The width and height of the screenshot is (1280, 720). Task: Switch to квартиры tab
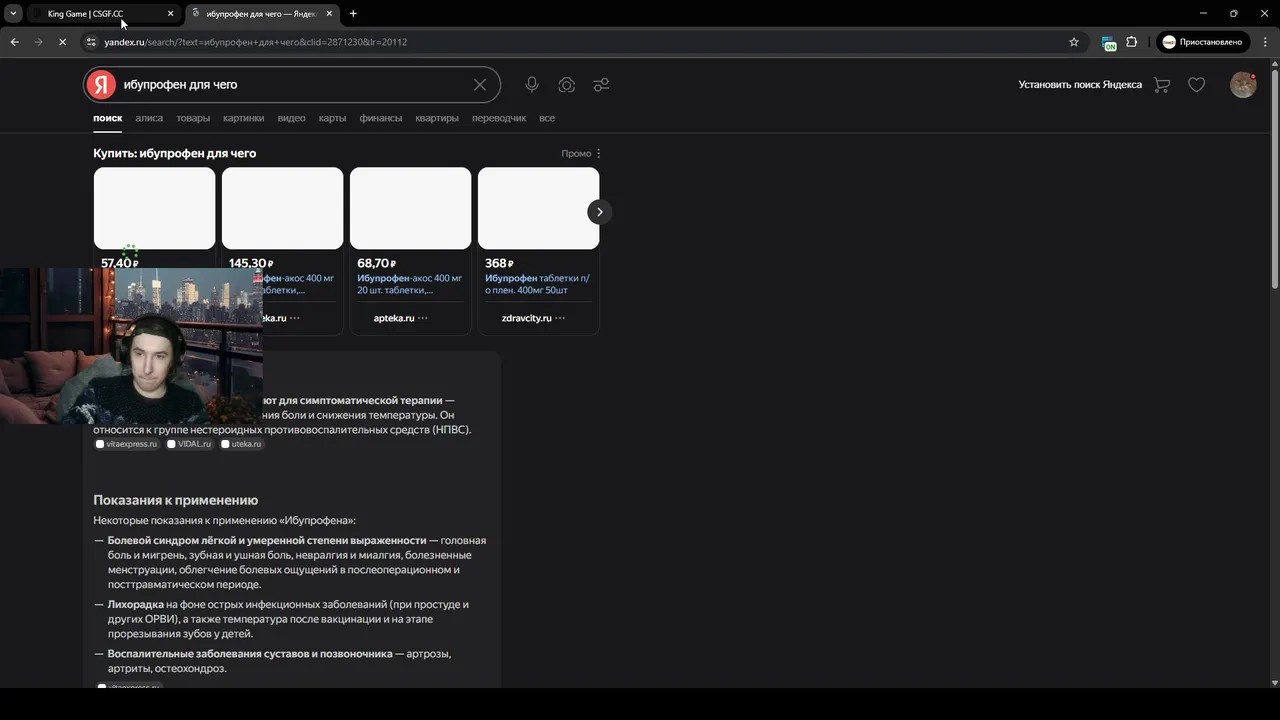[x=437, y=118]
